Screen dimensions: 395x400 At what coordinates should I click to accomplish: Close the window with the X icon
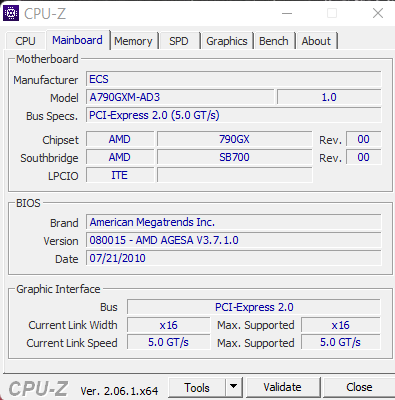point(378,13)
